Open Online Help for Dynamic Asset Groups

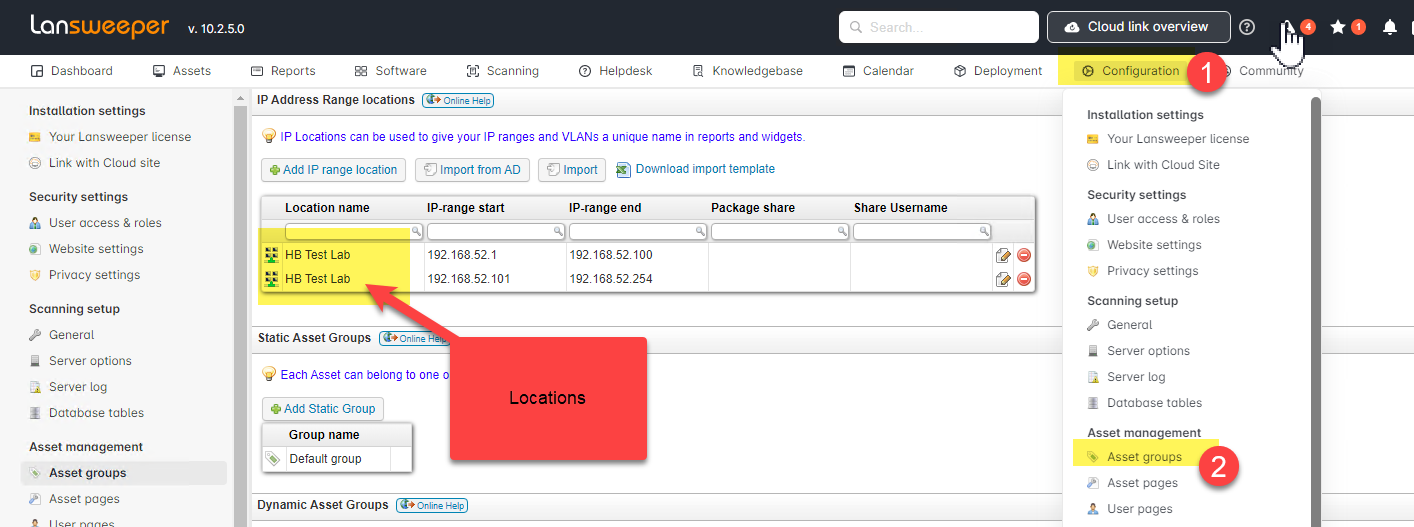click(x=432, y=505)
